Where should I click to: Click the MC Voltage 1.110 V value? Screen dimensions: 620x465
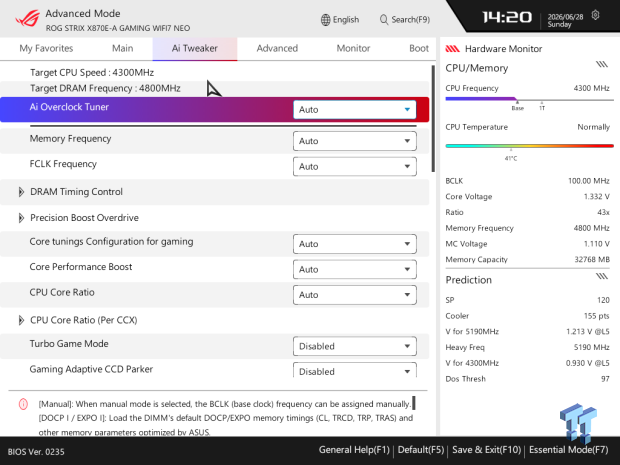pos(597,244)
